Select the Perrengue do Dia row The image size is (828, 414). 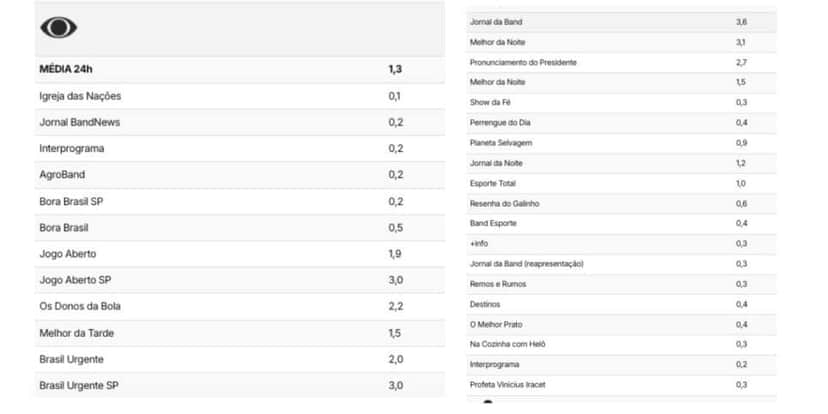[622, 123]
